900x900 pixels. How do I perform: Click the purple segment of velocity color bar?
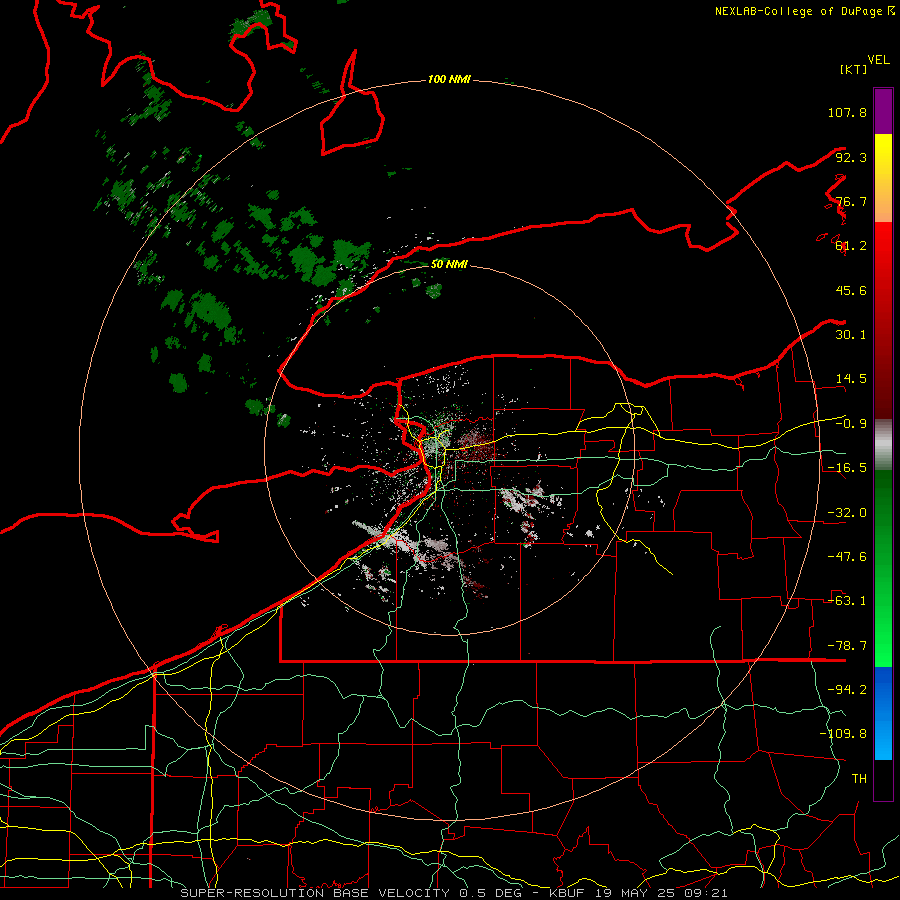(883, 111)
